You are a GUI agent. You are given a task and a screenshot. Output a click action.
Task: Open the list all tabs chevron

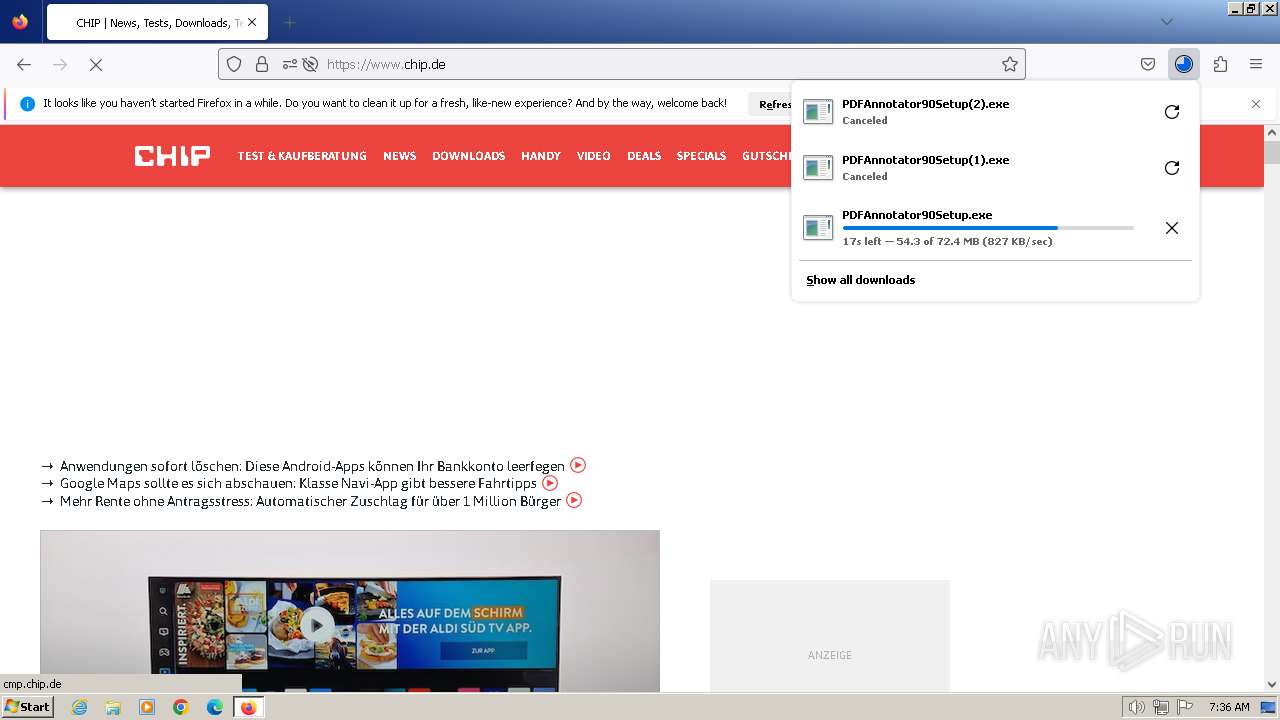coord(1166,22)
